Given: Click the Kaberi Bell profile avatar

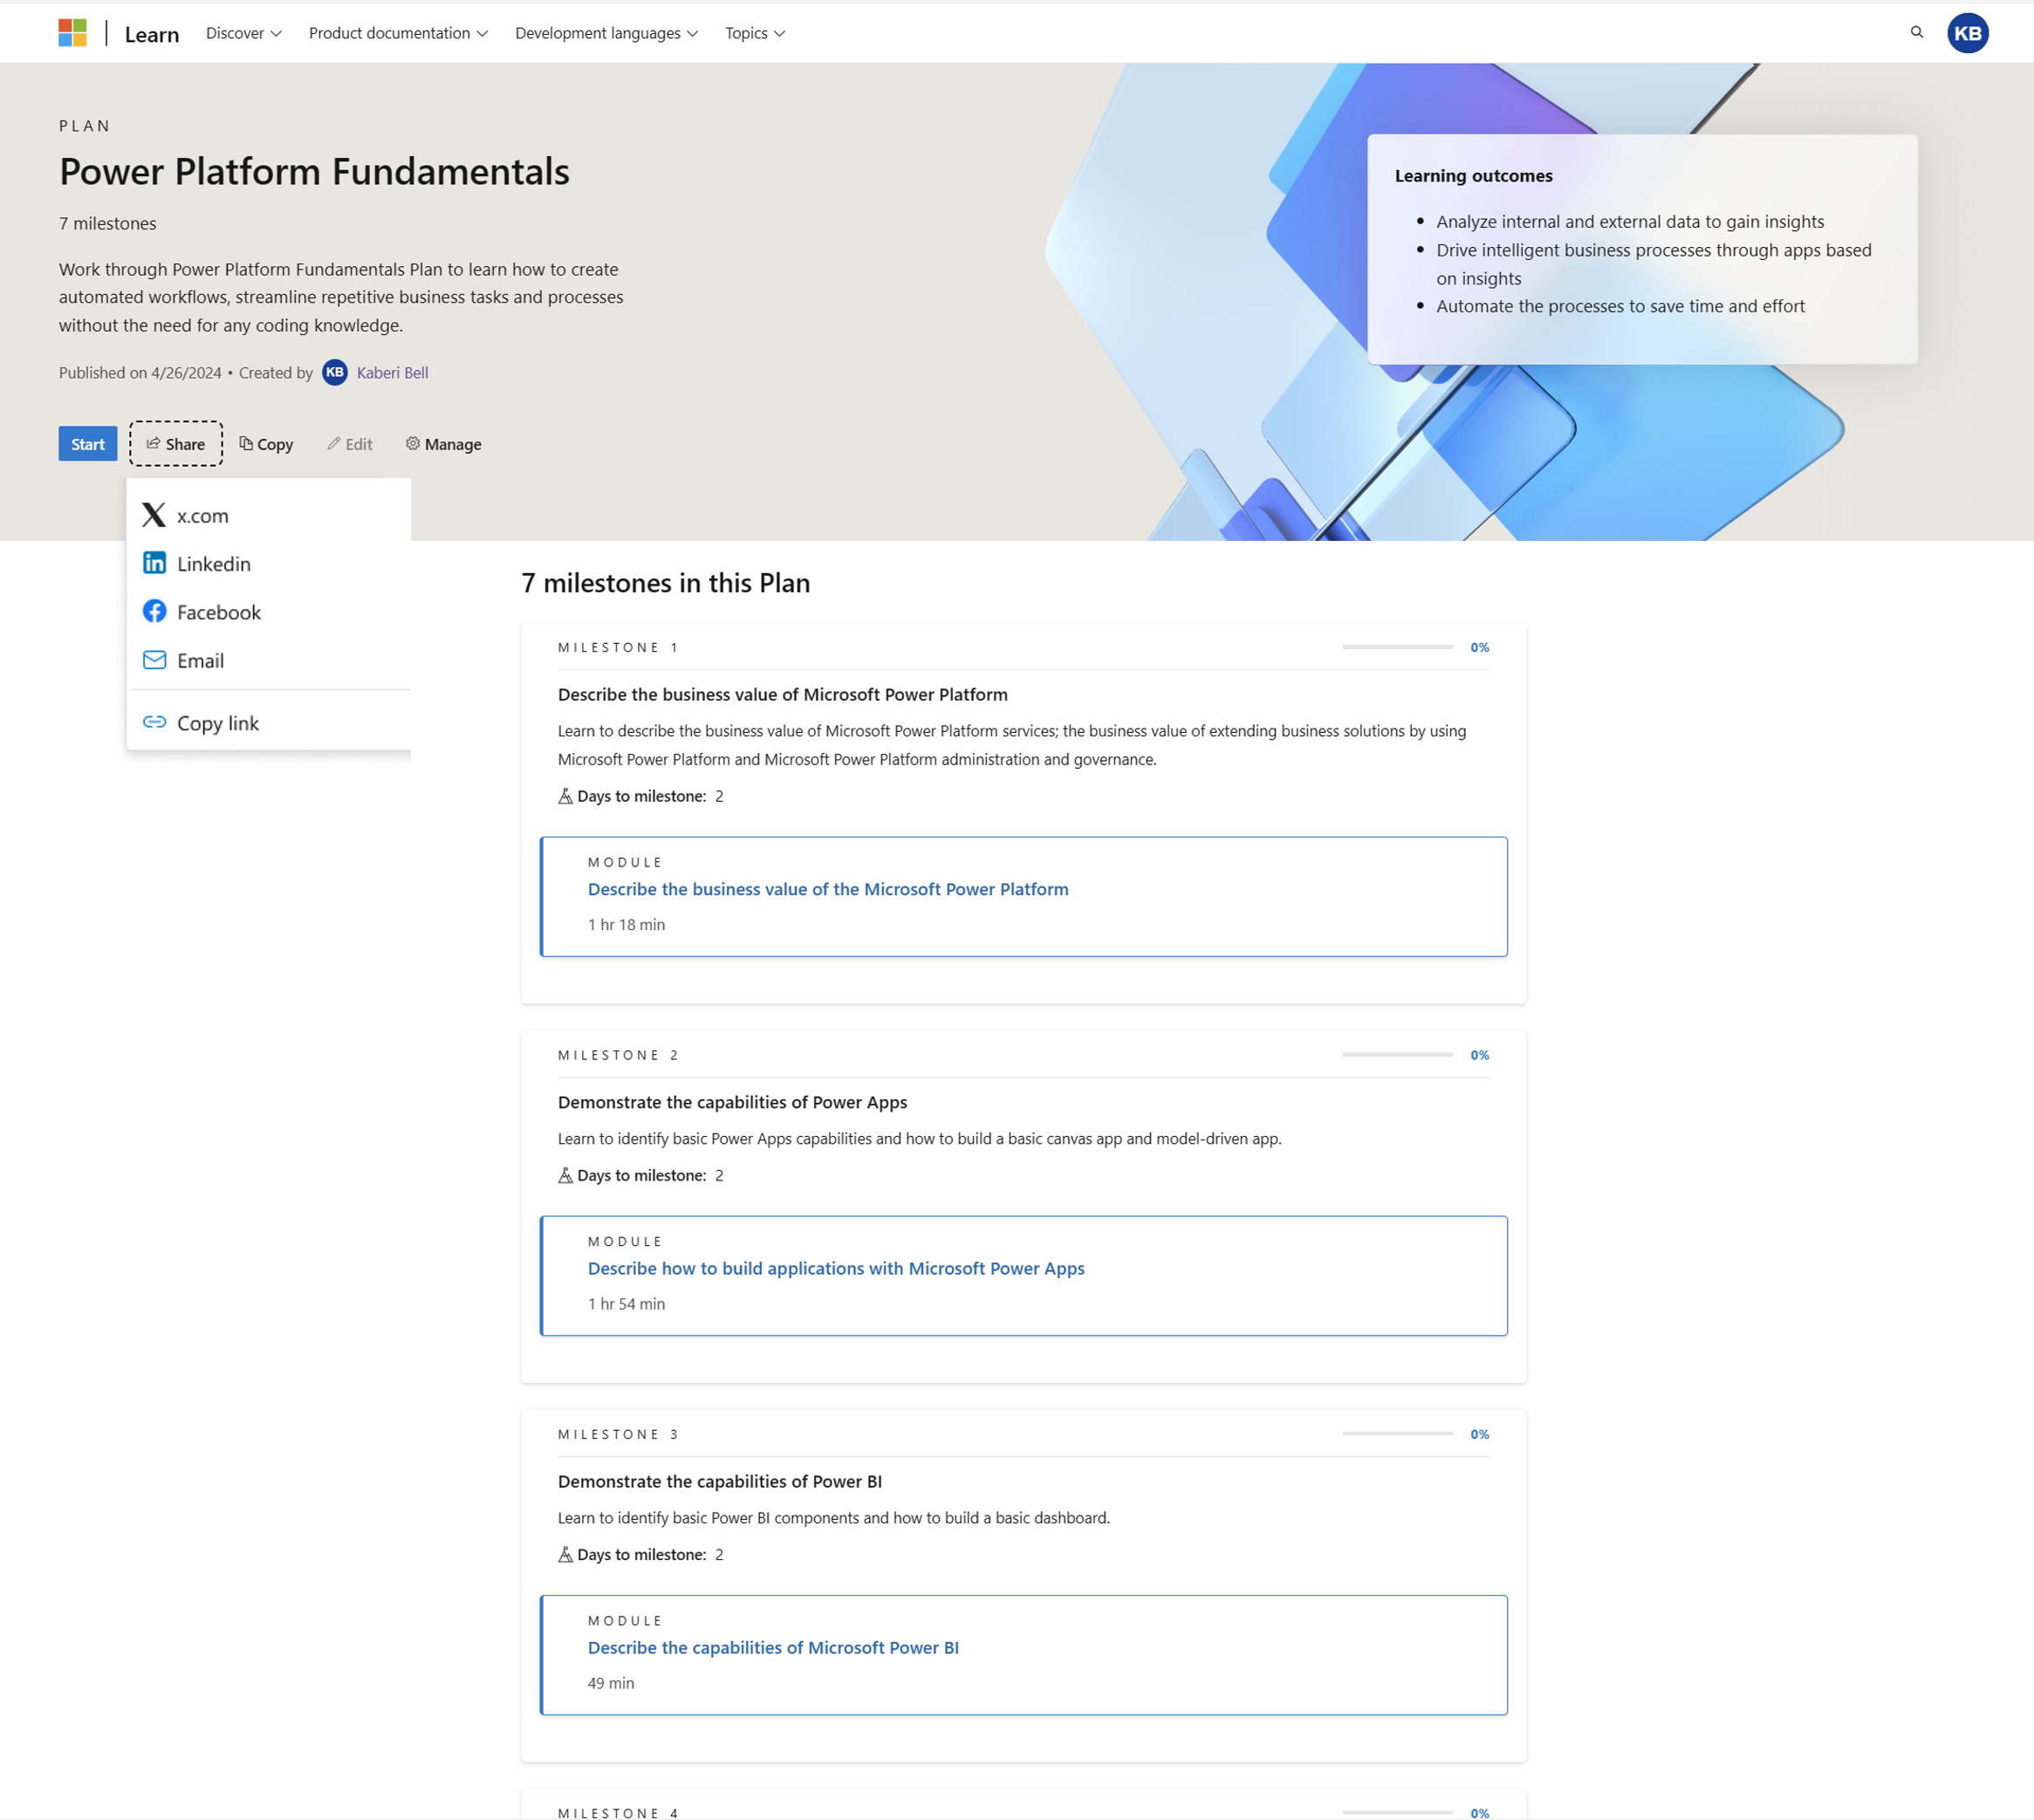Looking at the screenshot, I should 332,373.
